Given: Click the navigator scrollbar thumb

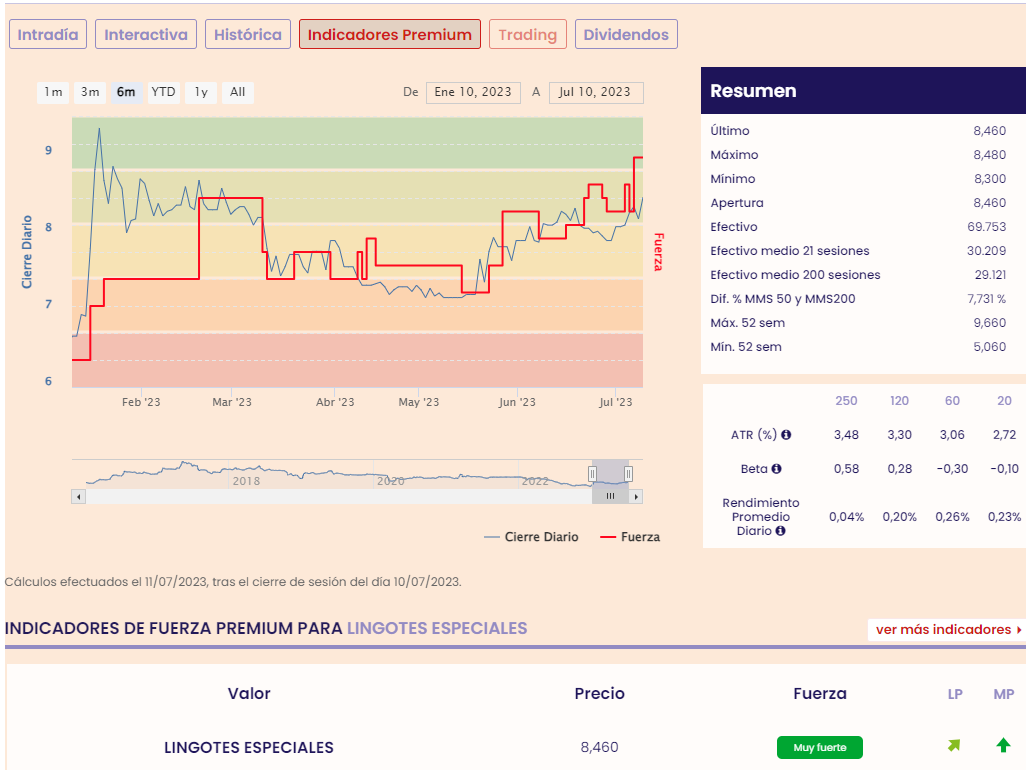Looking at the screenshot, I should 610,496.
